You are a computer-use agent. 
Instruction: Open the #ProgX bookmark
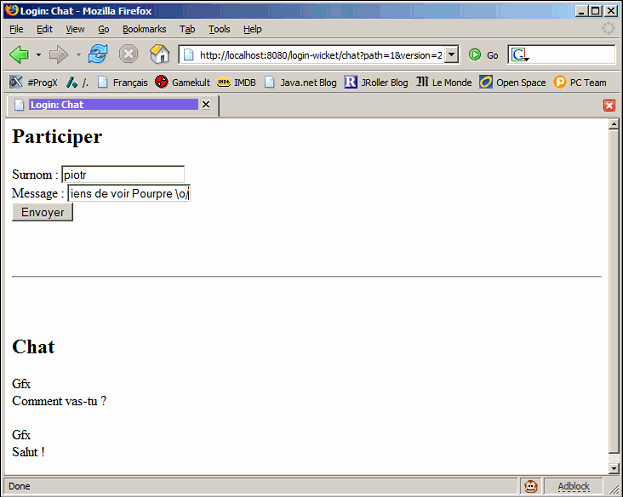tap(33, 82)
